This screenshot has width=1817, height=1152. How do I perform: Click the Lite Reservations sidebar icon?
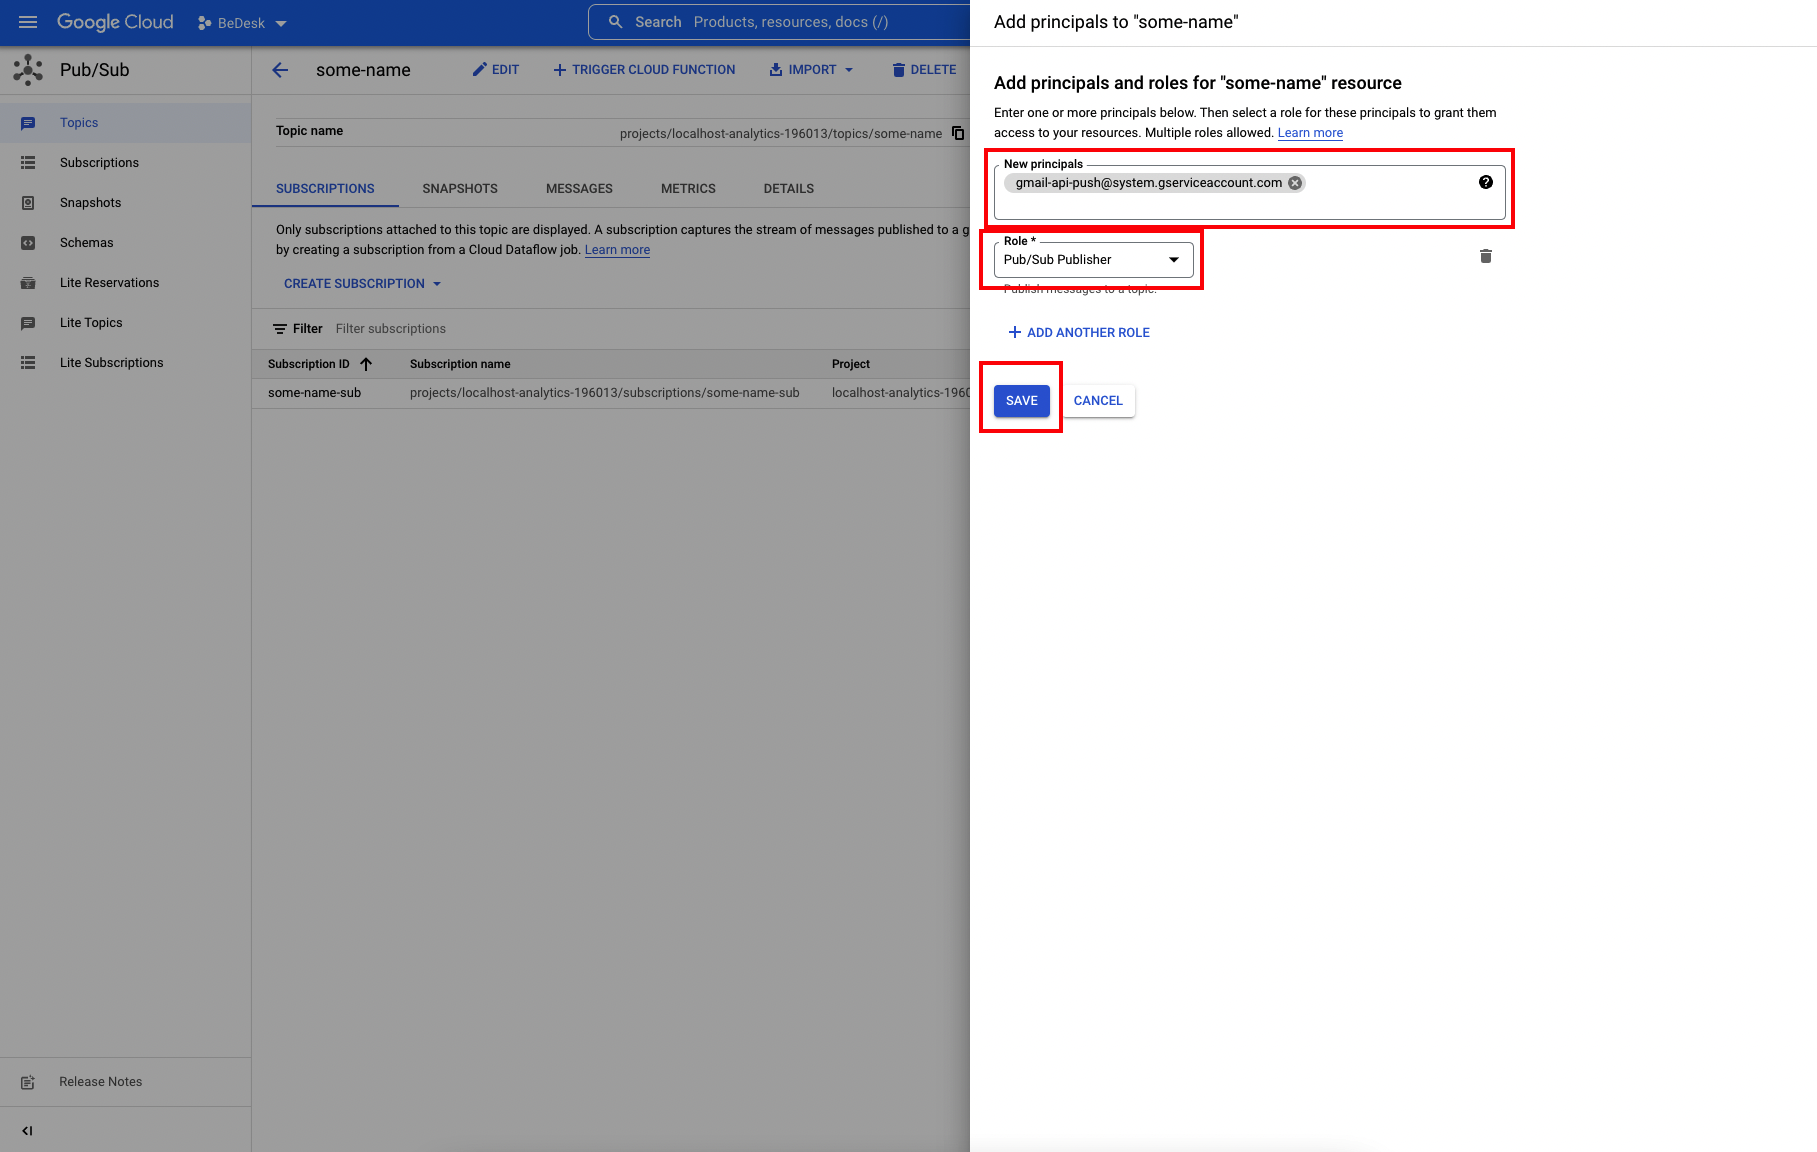tap(28, 283)
